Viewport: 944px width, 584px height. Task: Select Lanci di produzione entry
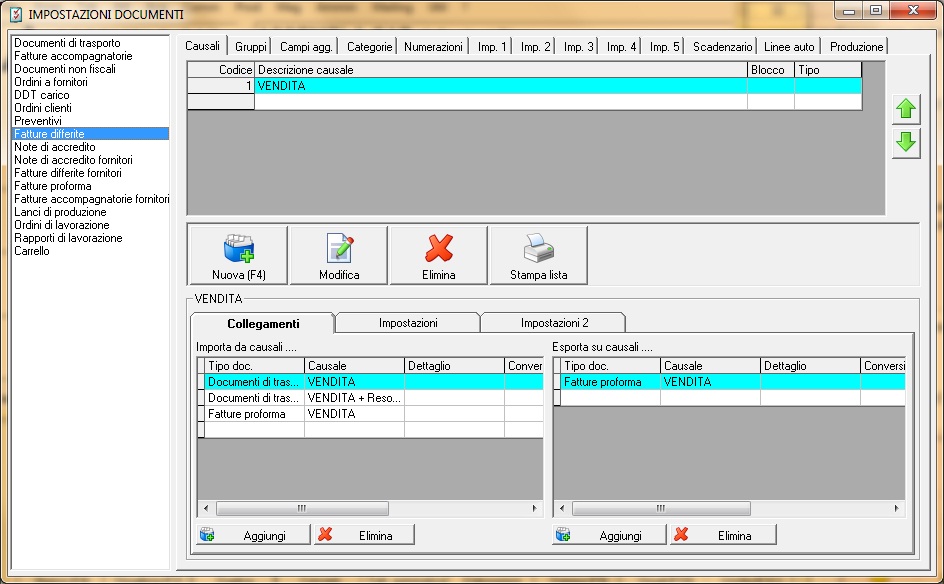[x=90, y=212]
